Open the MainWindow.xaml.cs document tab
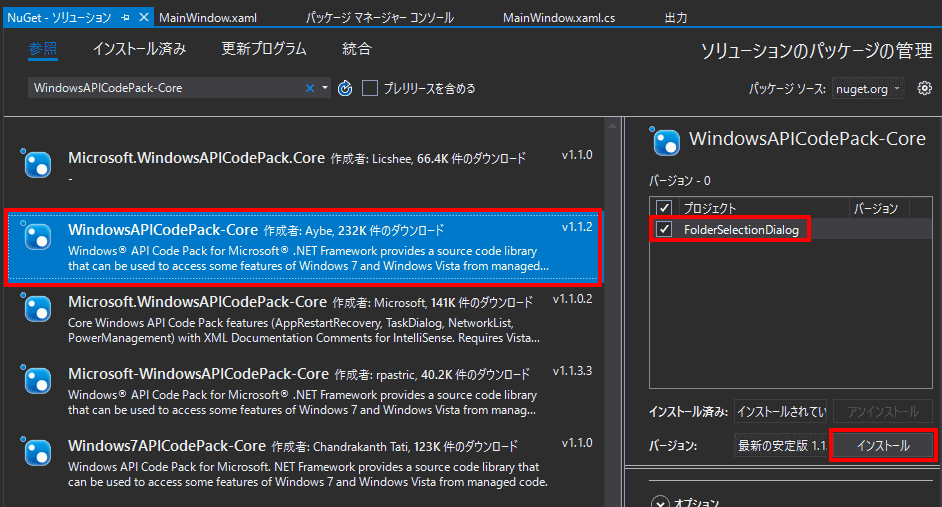 [x=559, y=18]
